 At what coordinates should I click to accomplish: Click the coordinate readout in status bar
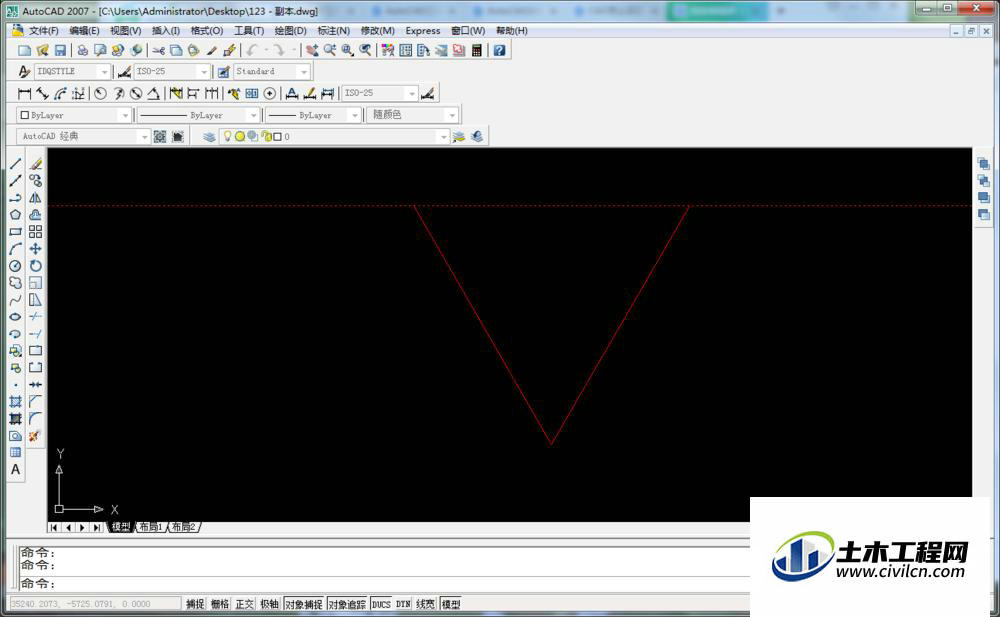pos(96,604)
